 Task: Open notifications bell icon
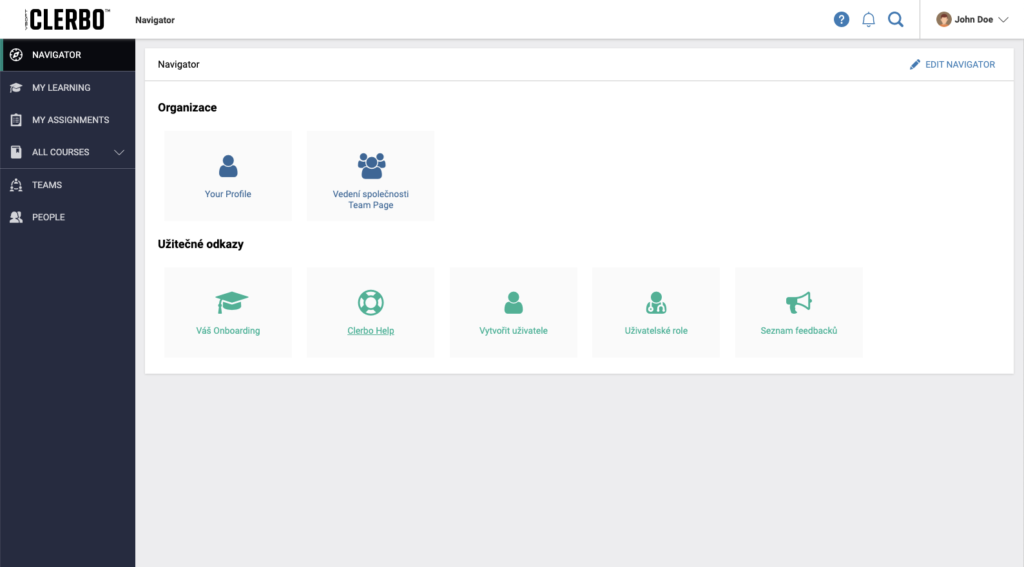[x=869, y=20]
